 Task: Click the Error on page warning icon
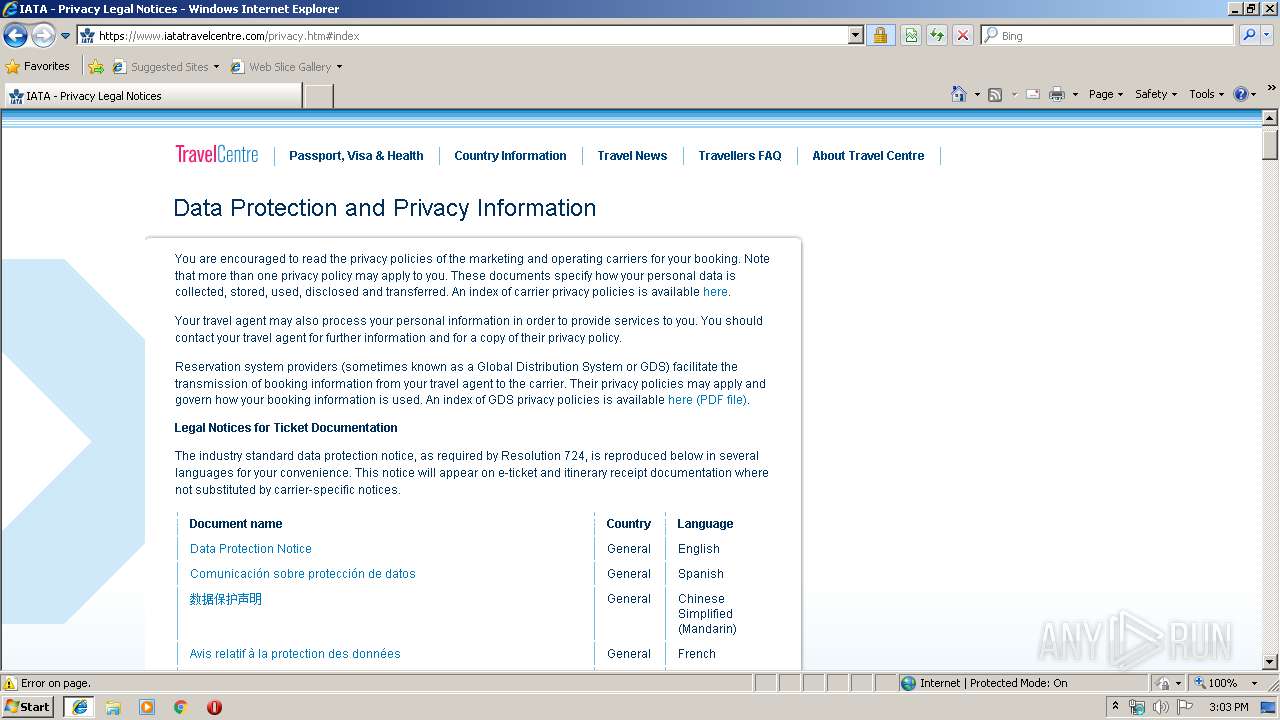pyautogui.click(x=10, y=683)
